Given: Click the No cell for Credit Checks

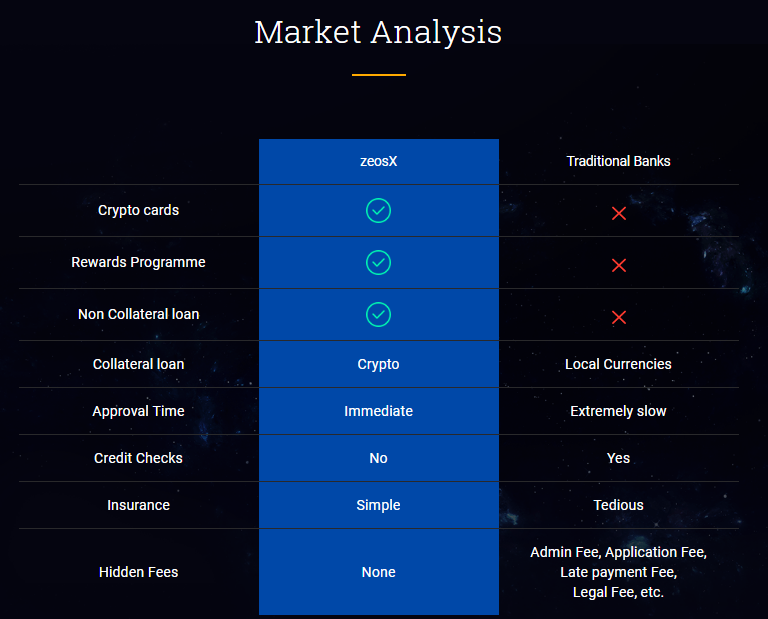Looking at the screenshot, I should pyautogui.click(x=378, y=458).
